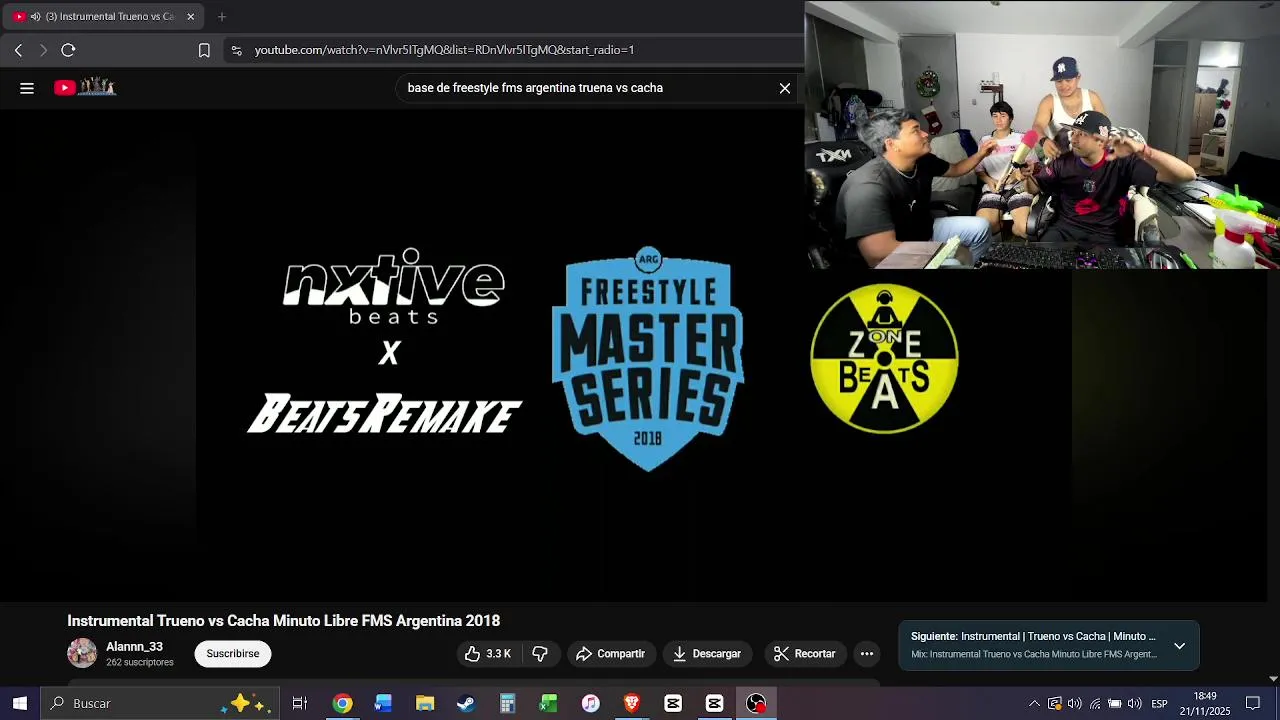Image resolution: width=1280 pixels, height=720 pixels.
Task: Bookmark this page
Action: pyautogui.click(x=204, y=50)
